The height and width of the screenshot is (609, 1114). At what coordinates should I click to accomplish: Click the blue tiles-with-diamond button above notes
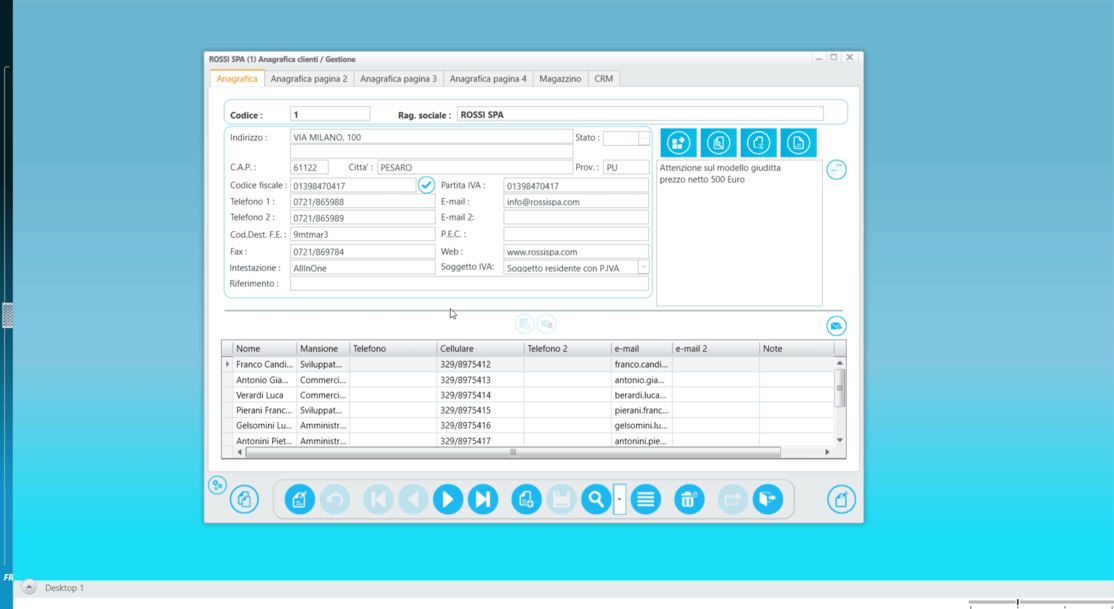(678, 143)
